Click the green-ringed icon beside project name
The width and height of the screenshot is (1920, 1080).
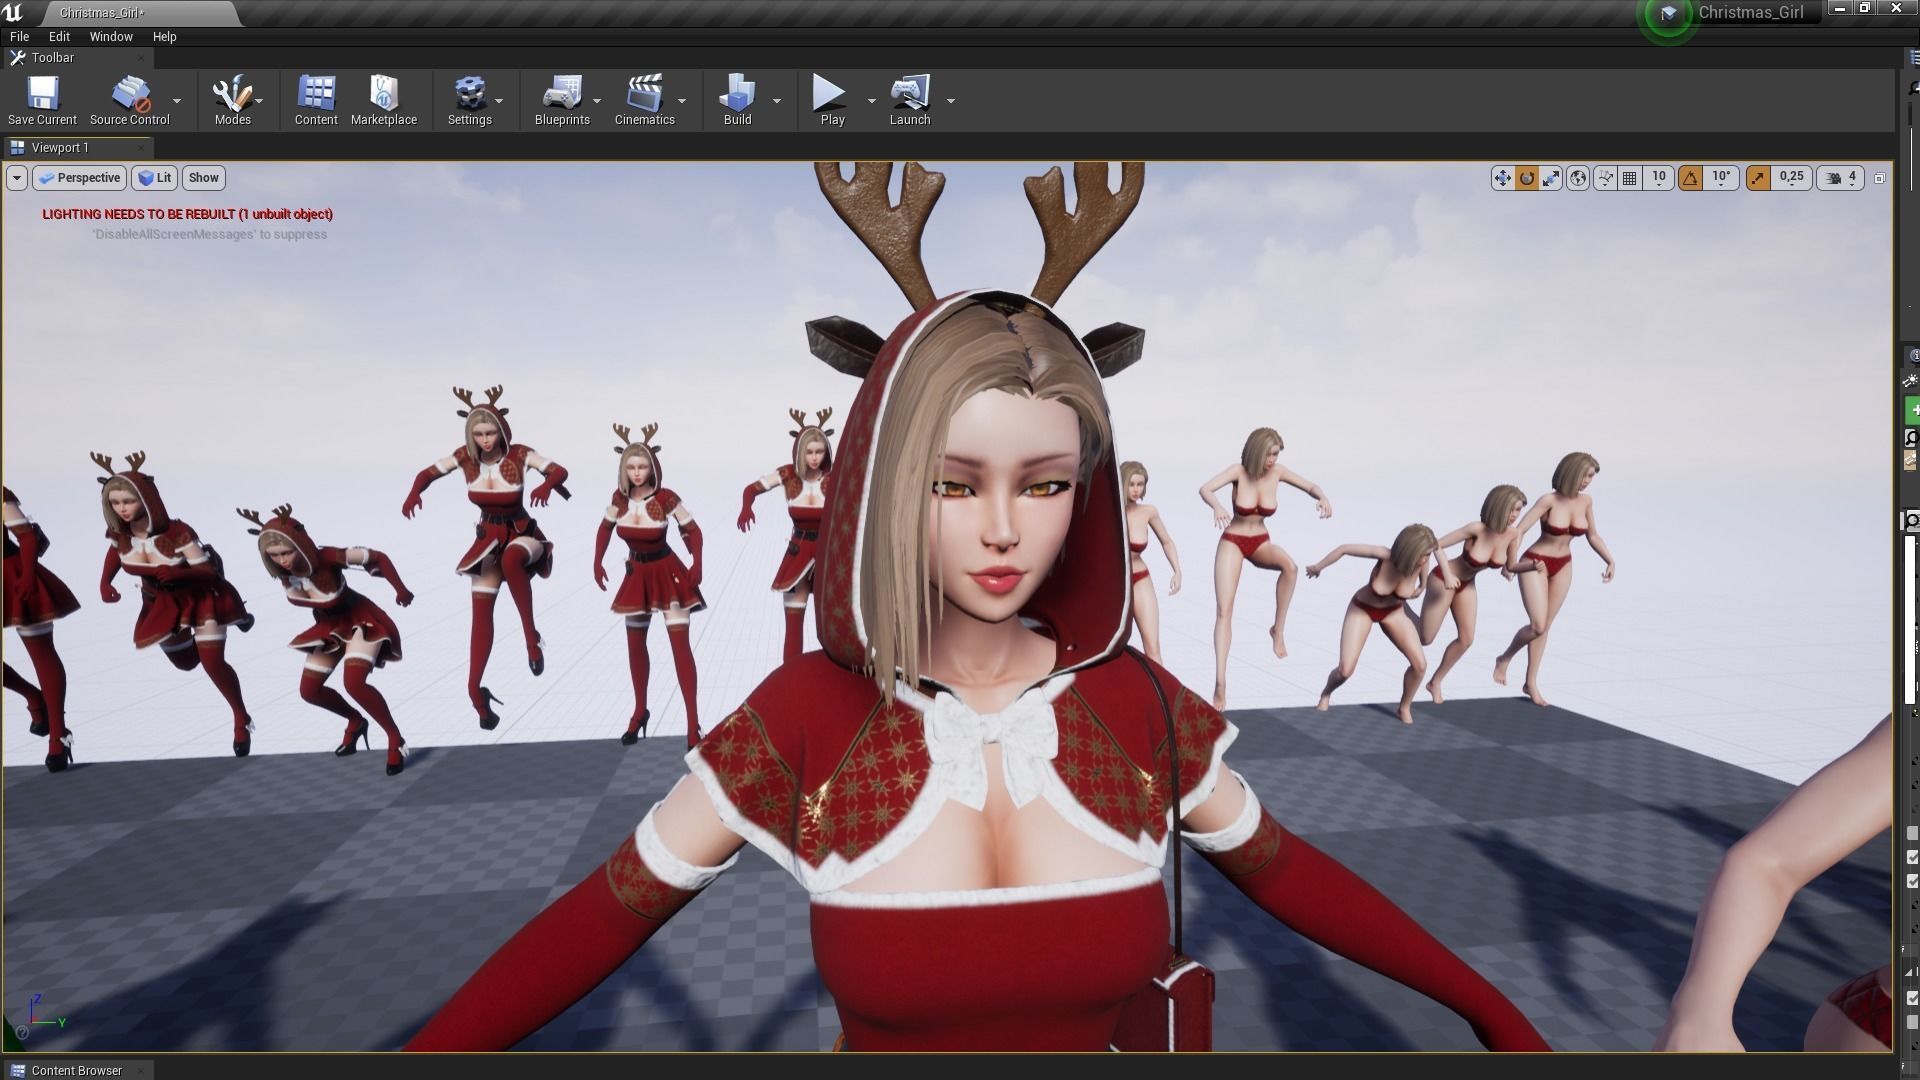pyautogui.click(x=1668, y=13)
